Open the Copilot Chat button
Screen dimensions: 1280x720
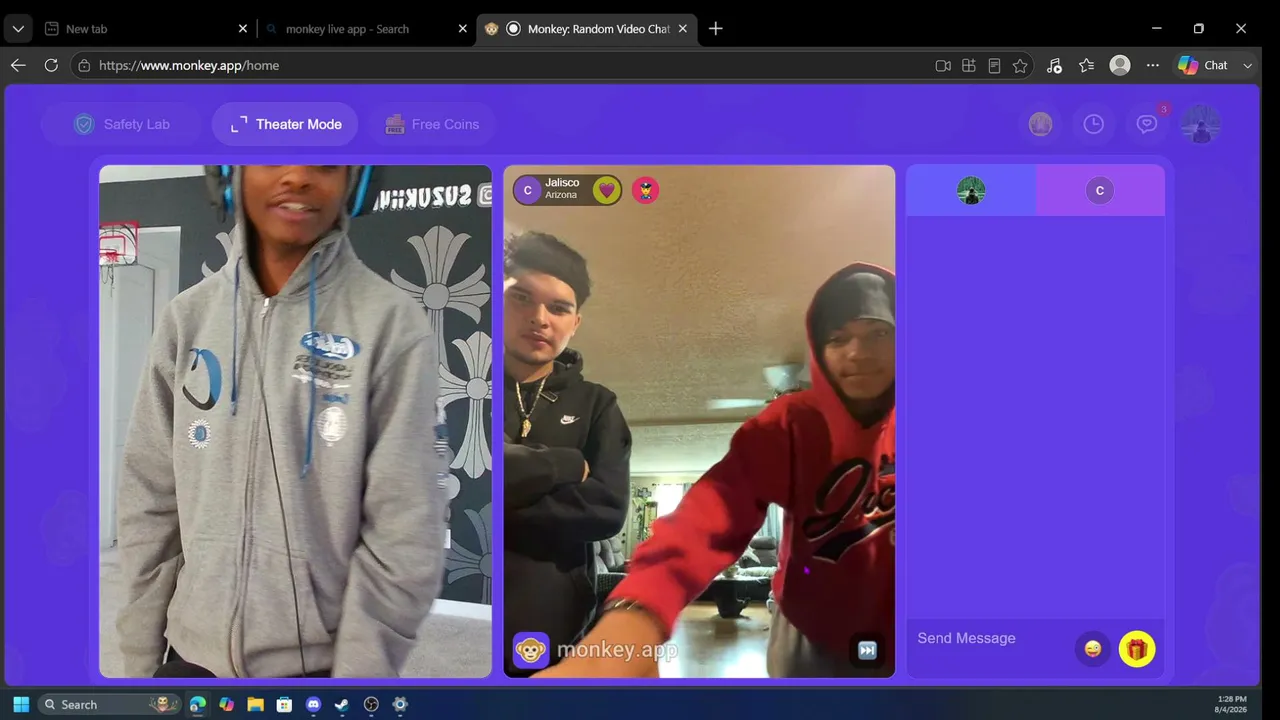coord(1203,65)
